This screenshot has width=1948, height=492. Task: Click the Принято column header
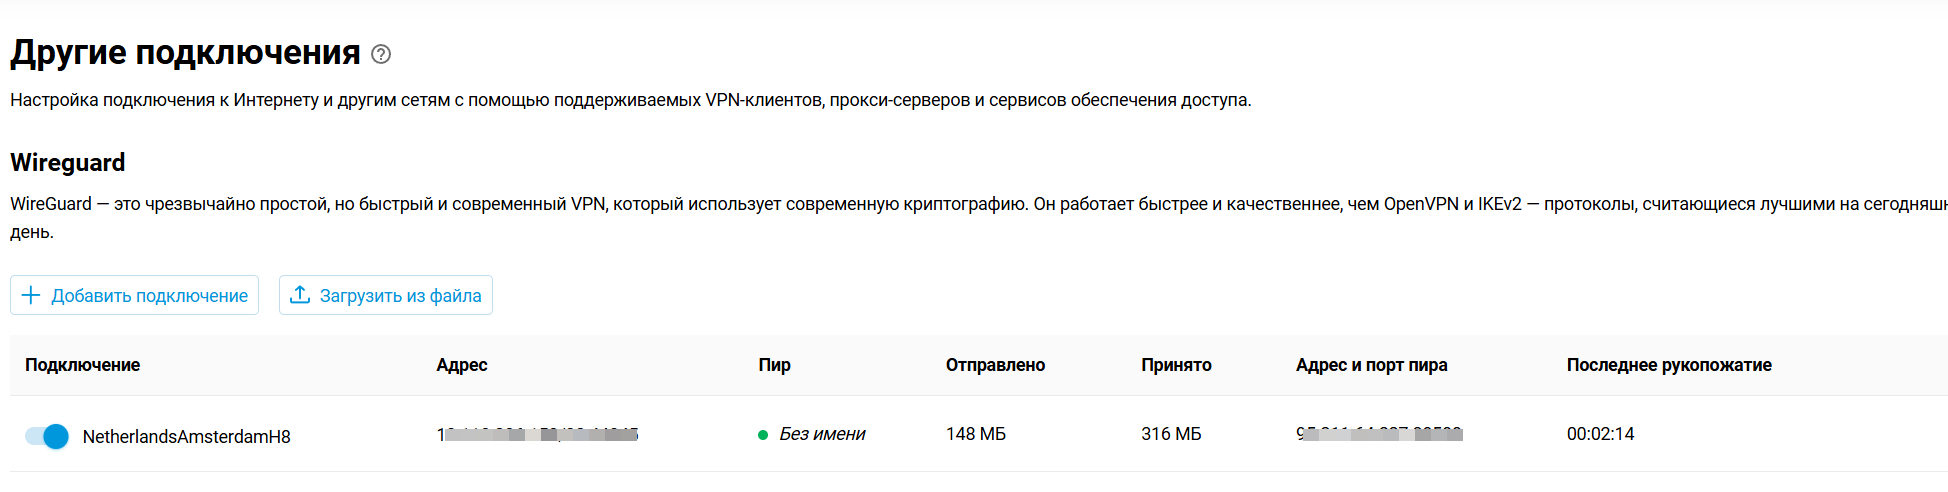click(x=1176, y=365)
